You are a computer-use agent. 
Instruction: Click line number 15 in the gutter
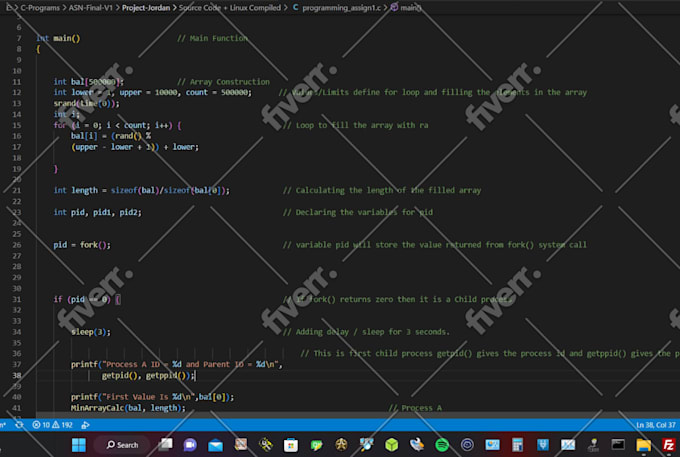[16, 125]
